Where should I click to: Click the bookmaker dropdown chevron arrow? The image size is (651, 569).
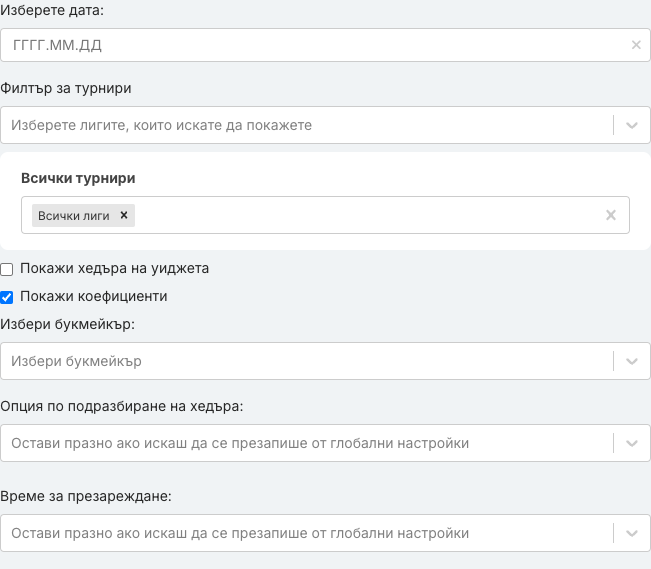pos(632,361)
